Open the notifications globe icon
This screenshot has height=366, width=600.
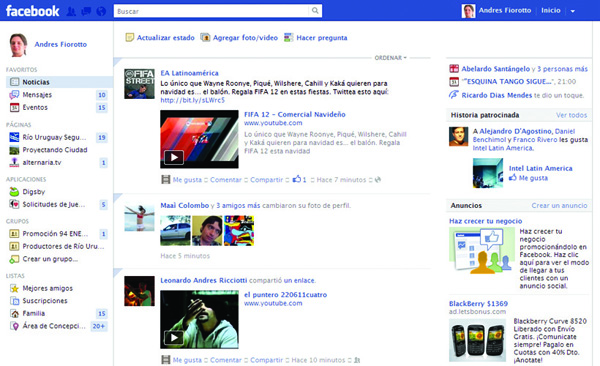(x=101, y=11)
